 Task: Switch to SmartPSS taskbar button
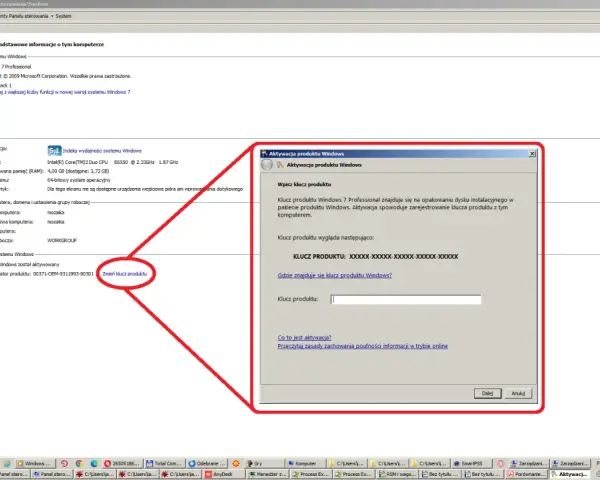pos(471,464)
